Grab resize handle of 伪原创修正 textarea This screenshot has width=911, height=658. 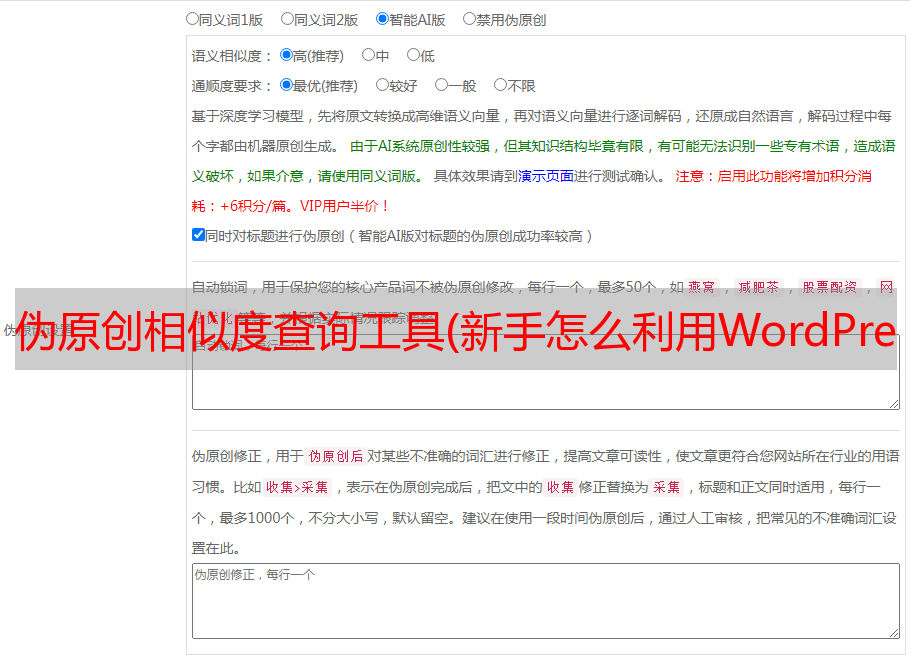pos(894,633)
